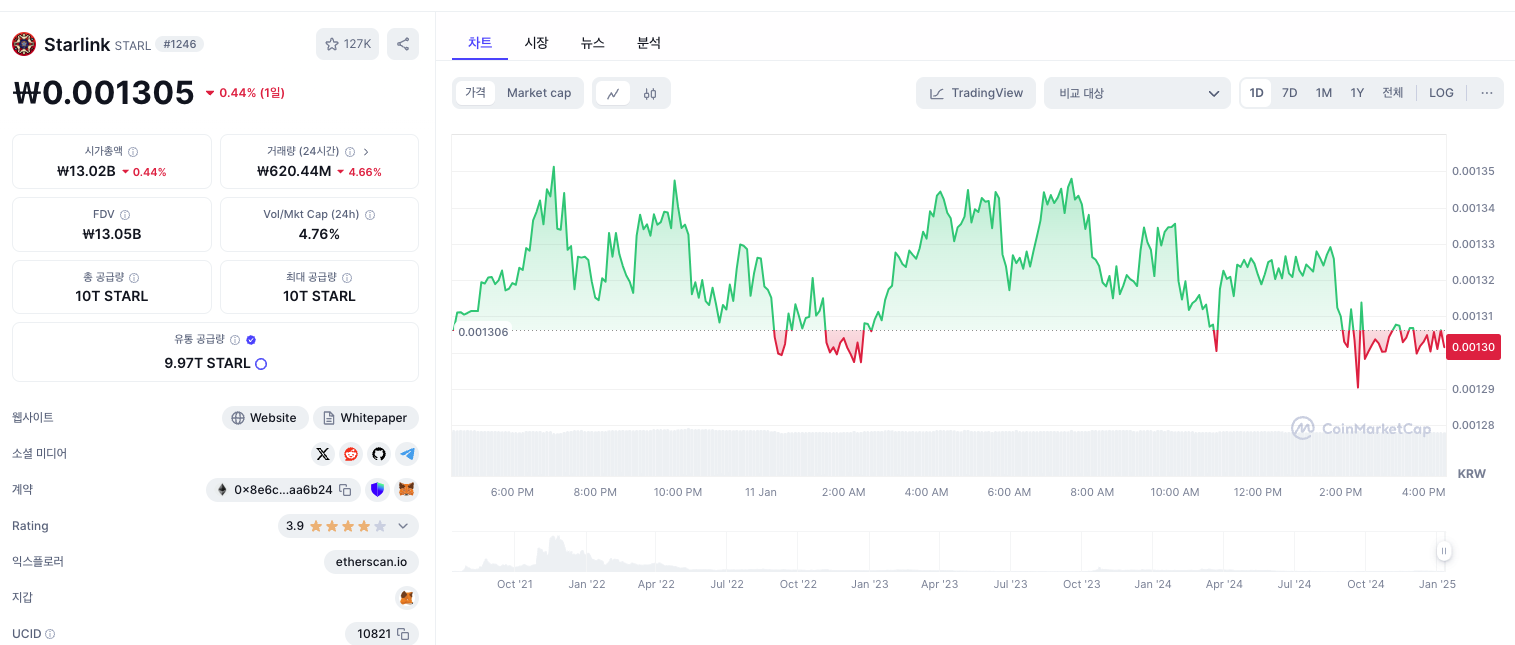Click info icon next to 거래량 (24시간)
This screenshot has width=1515, height=645.
coord(350,152)
